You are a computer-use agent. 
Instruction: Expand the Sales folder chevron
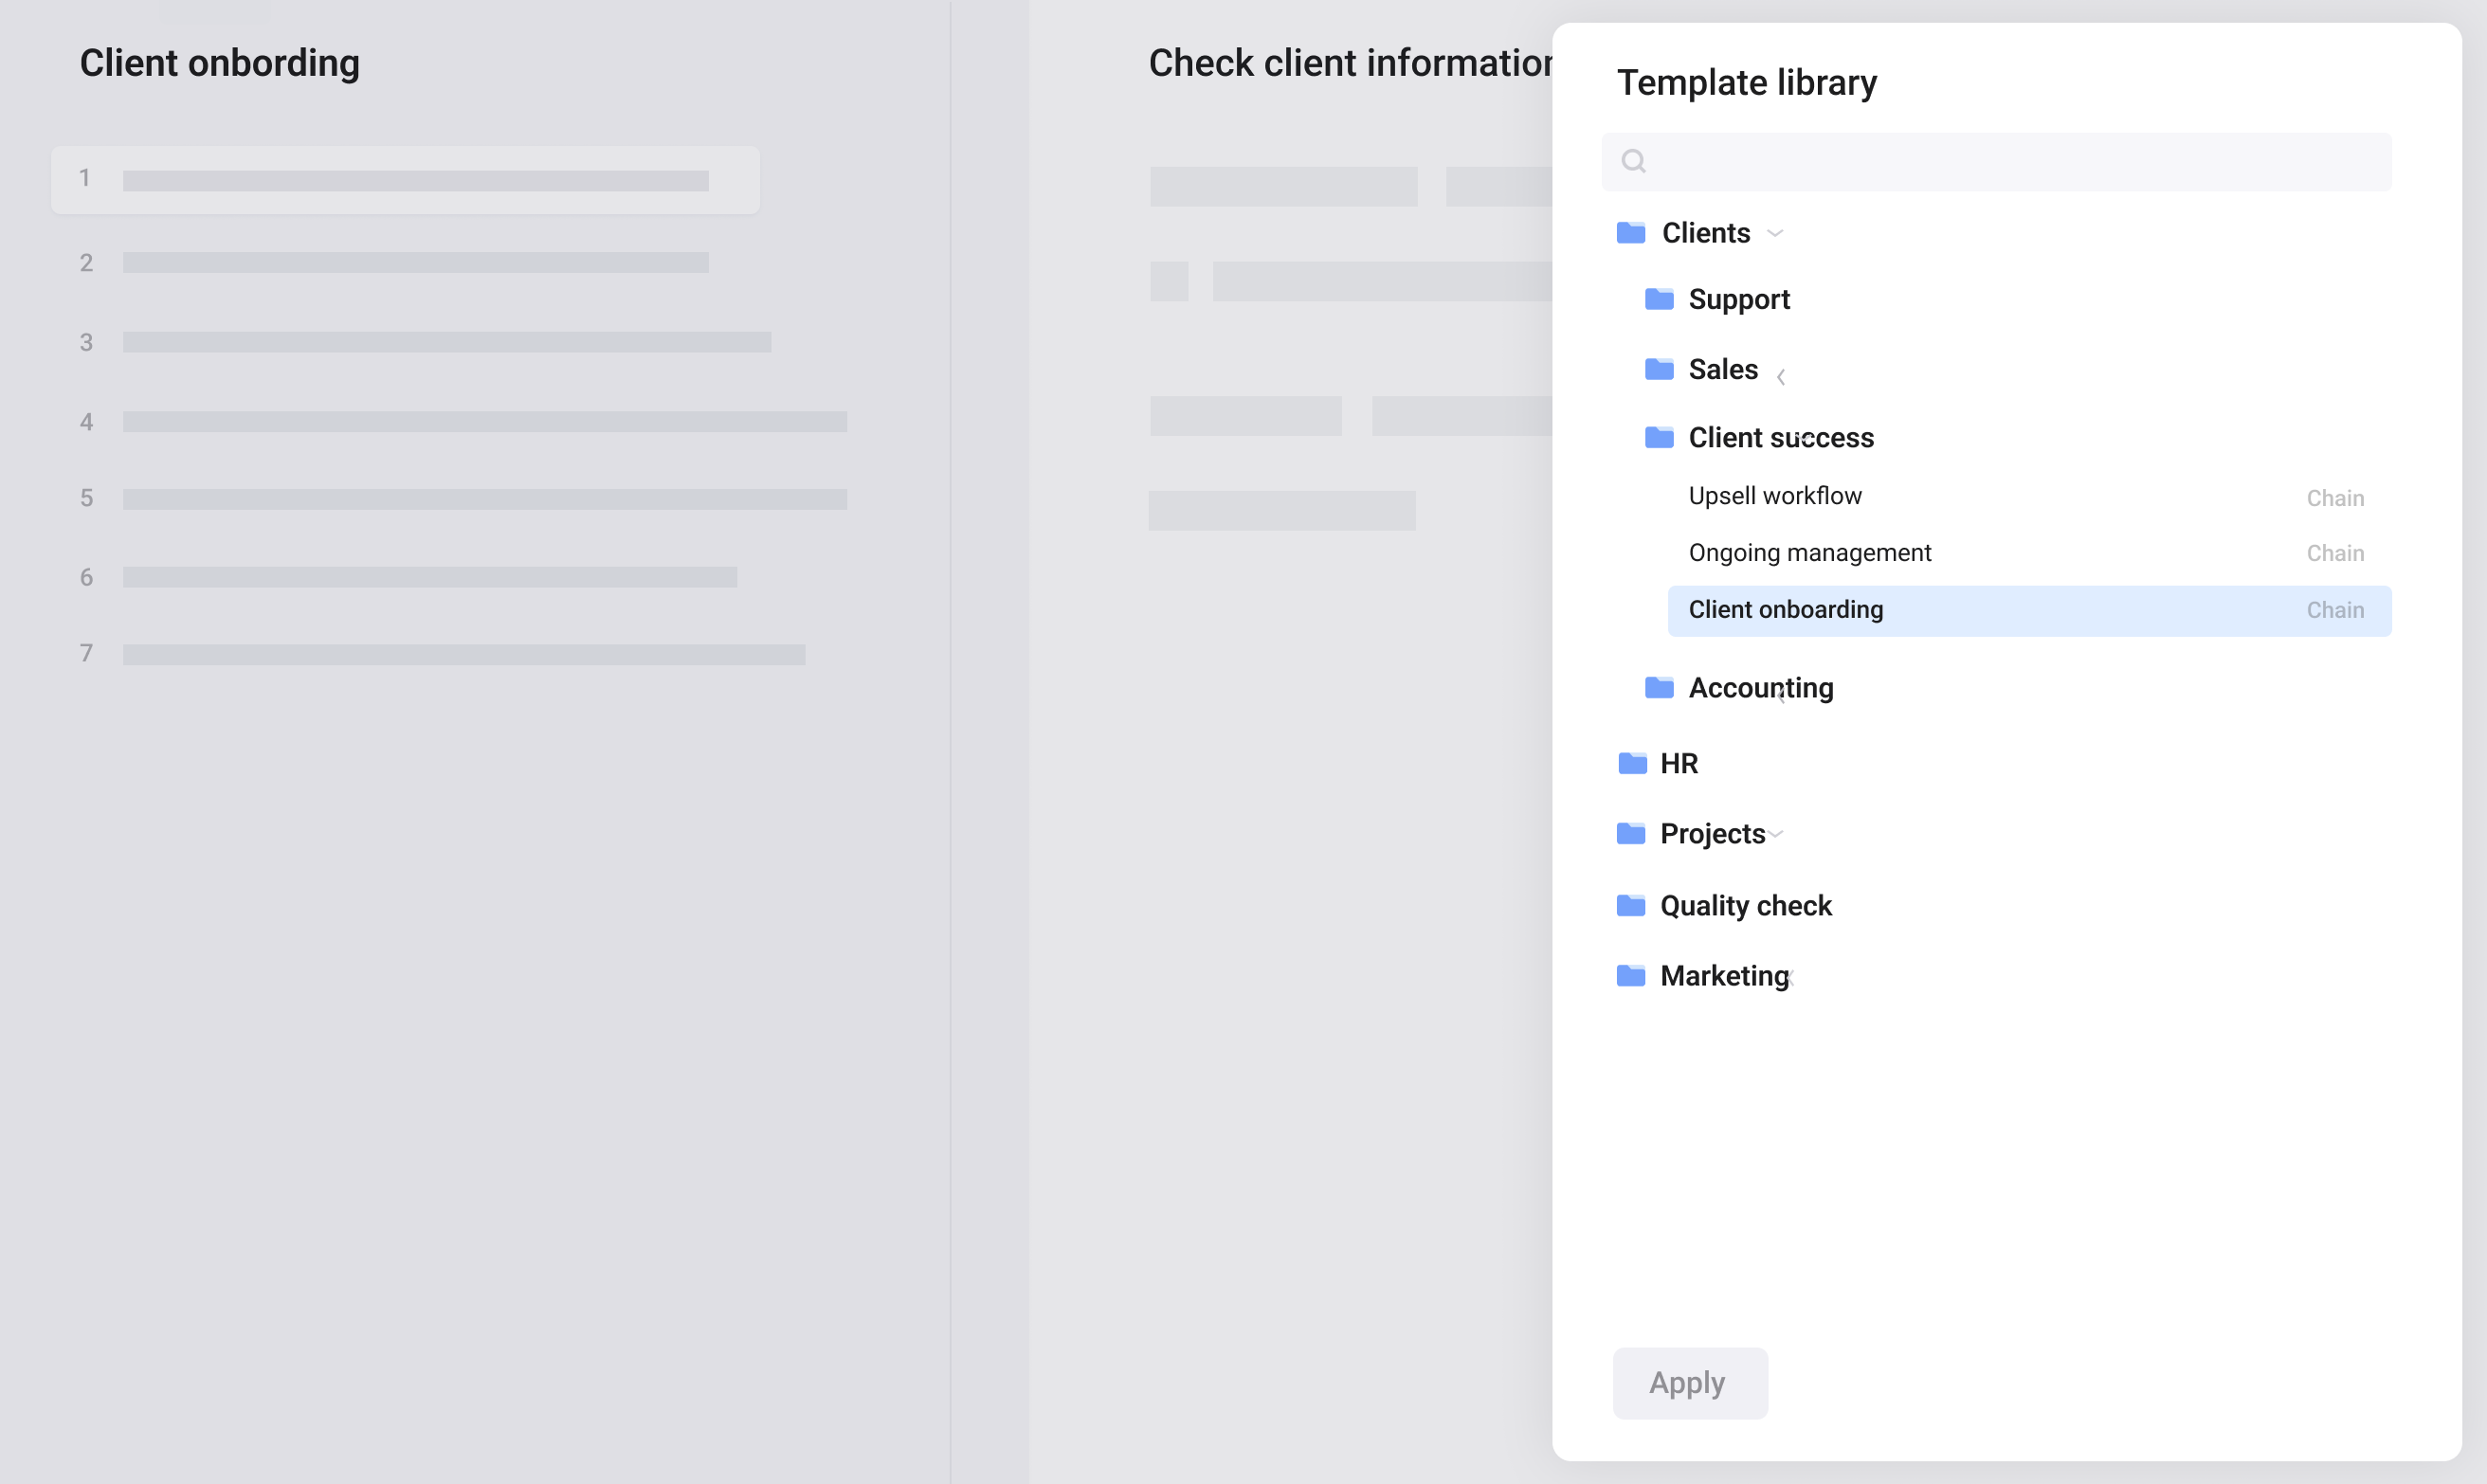(x=1781, y=377)
